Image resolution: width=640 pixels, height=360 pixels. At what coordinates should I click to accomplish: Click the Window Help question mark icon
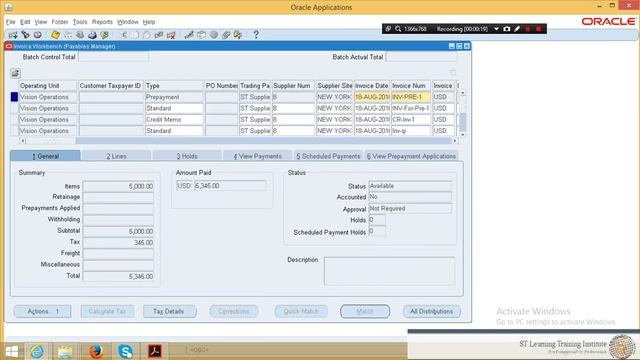256,35
